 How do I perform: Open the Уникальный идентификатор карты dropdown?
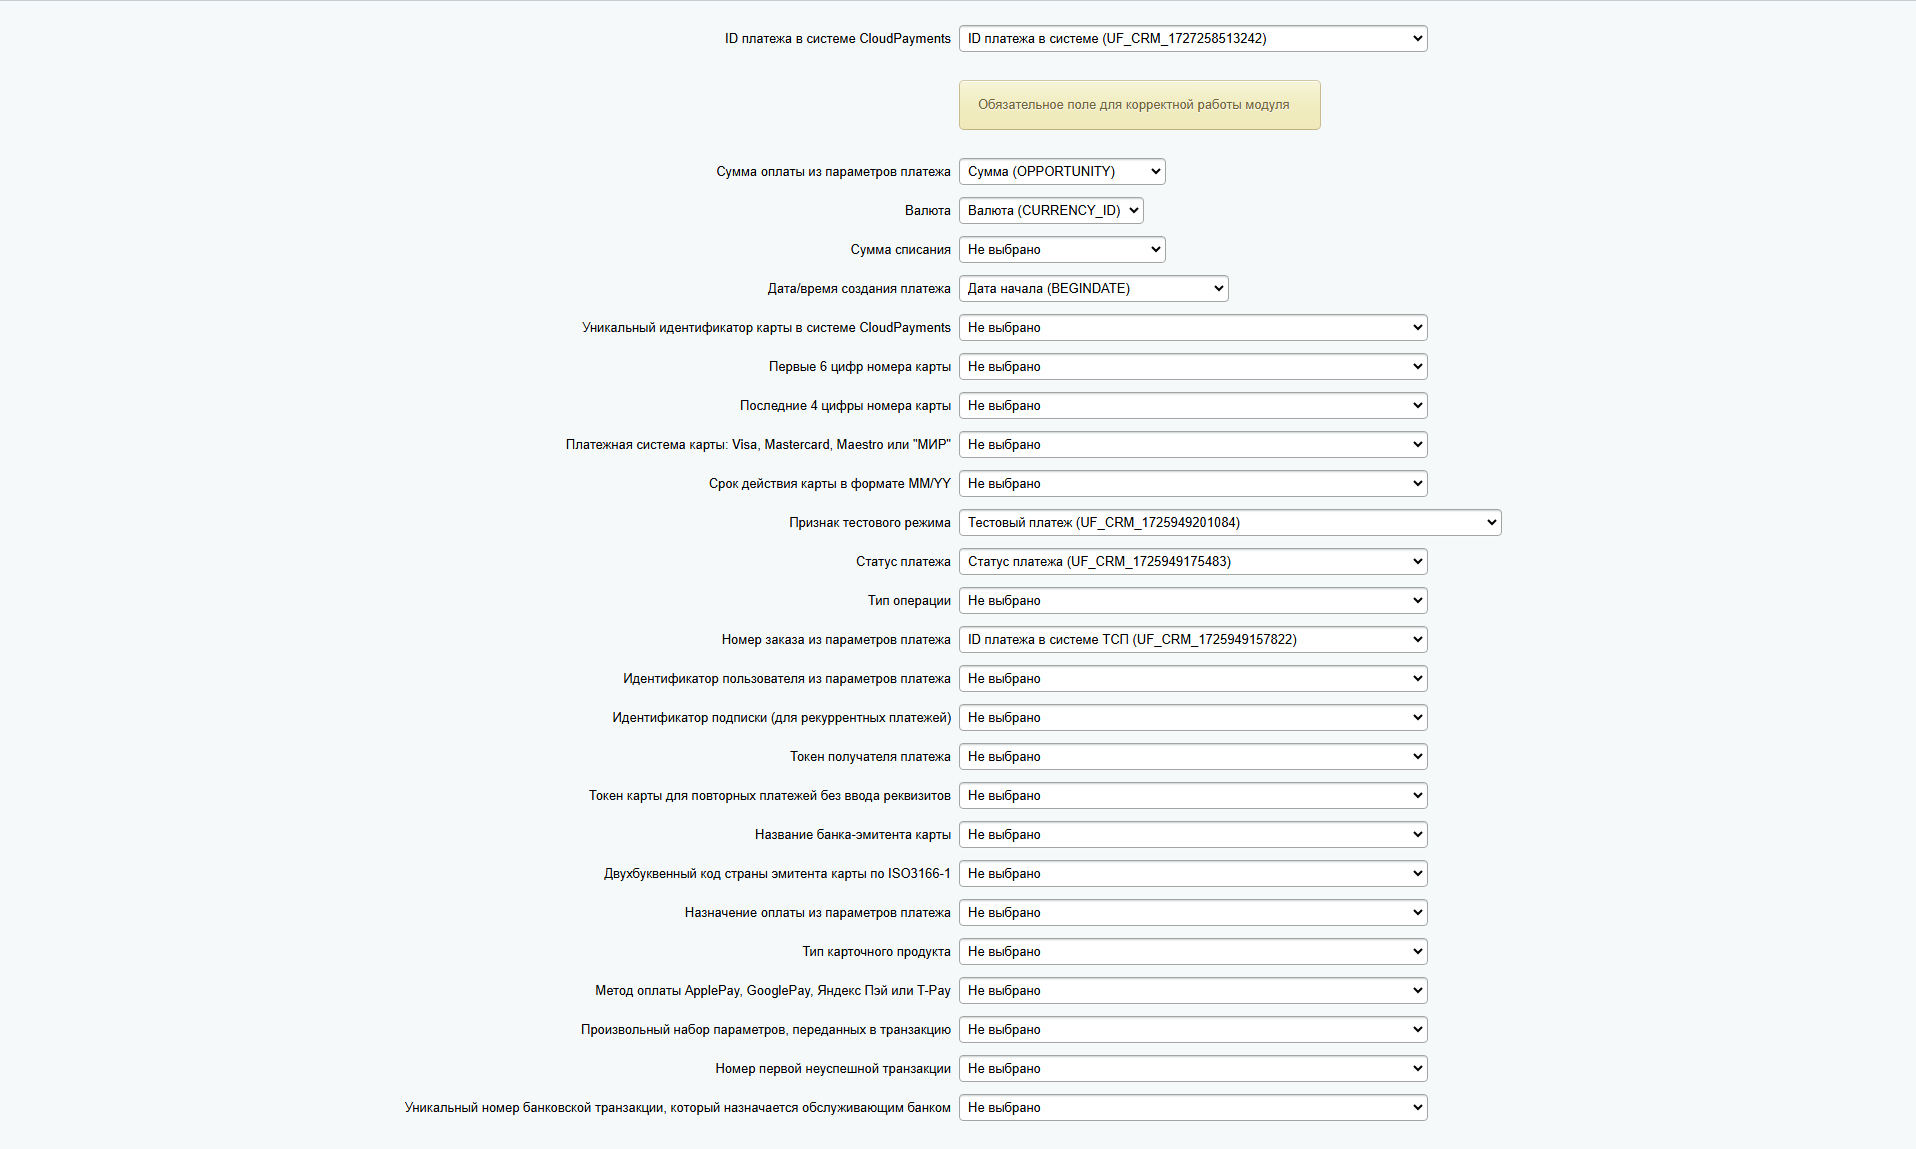[x=1192, y=327]
